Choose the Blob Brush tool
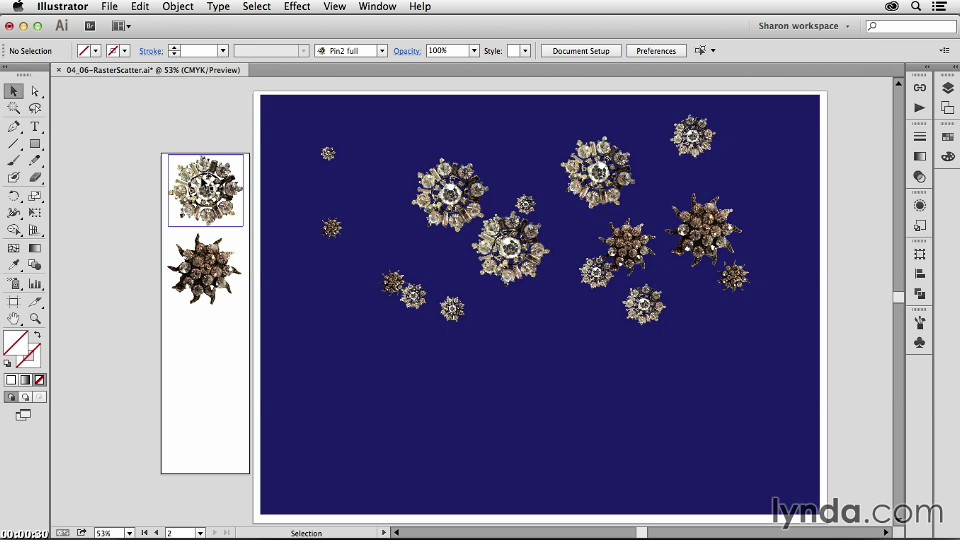960x540 pixels. pyautogui.click(x=13, y=178)
